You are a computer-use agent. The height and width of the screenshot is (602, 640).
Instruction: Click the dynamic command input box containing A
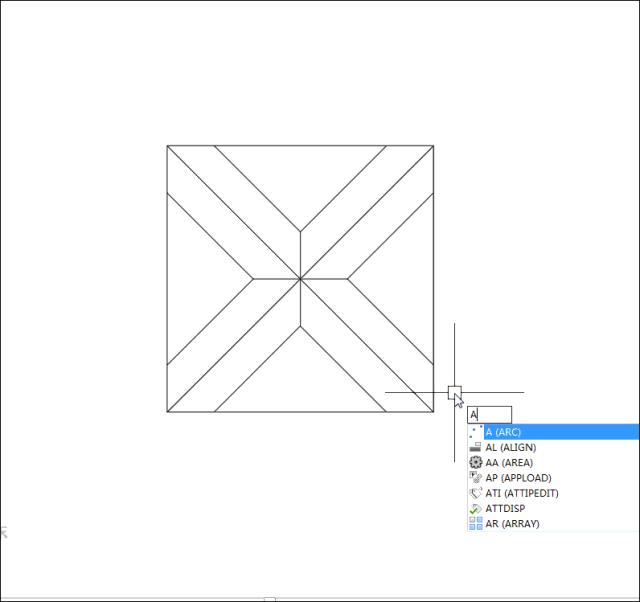[490, 415]
